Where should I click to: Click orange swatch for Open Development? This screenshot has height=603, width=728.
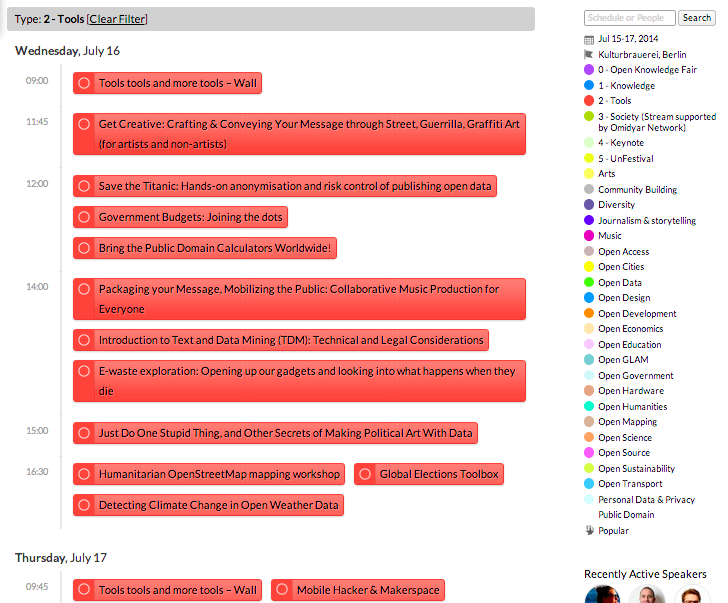(589, 313)
